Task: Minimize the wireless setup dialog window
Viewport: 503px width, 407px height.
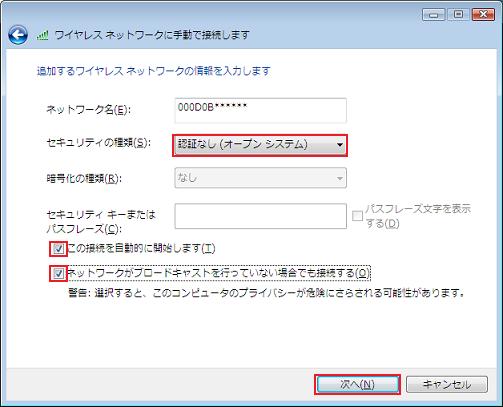Action: click(x=433, y=15)
